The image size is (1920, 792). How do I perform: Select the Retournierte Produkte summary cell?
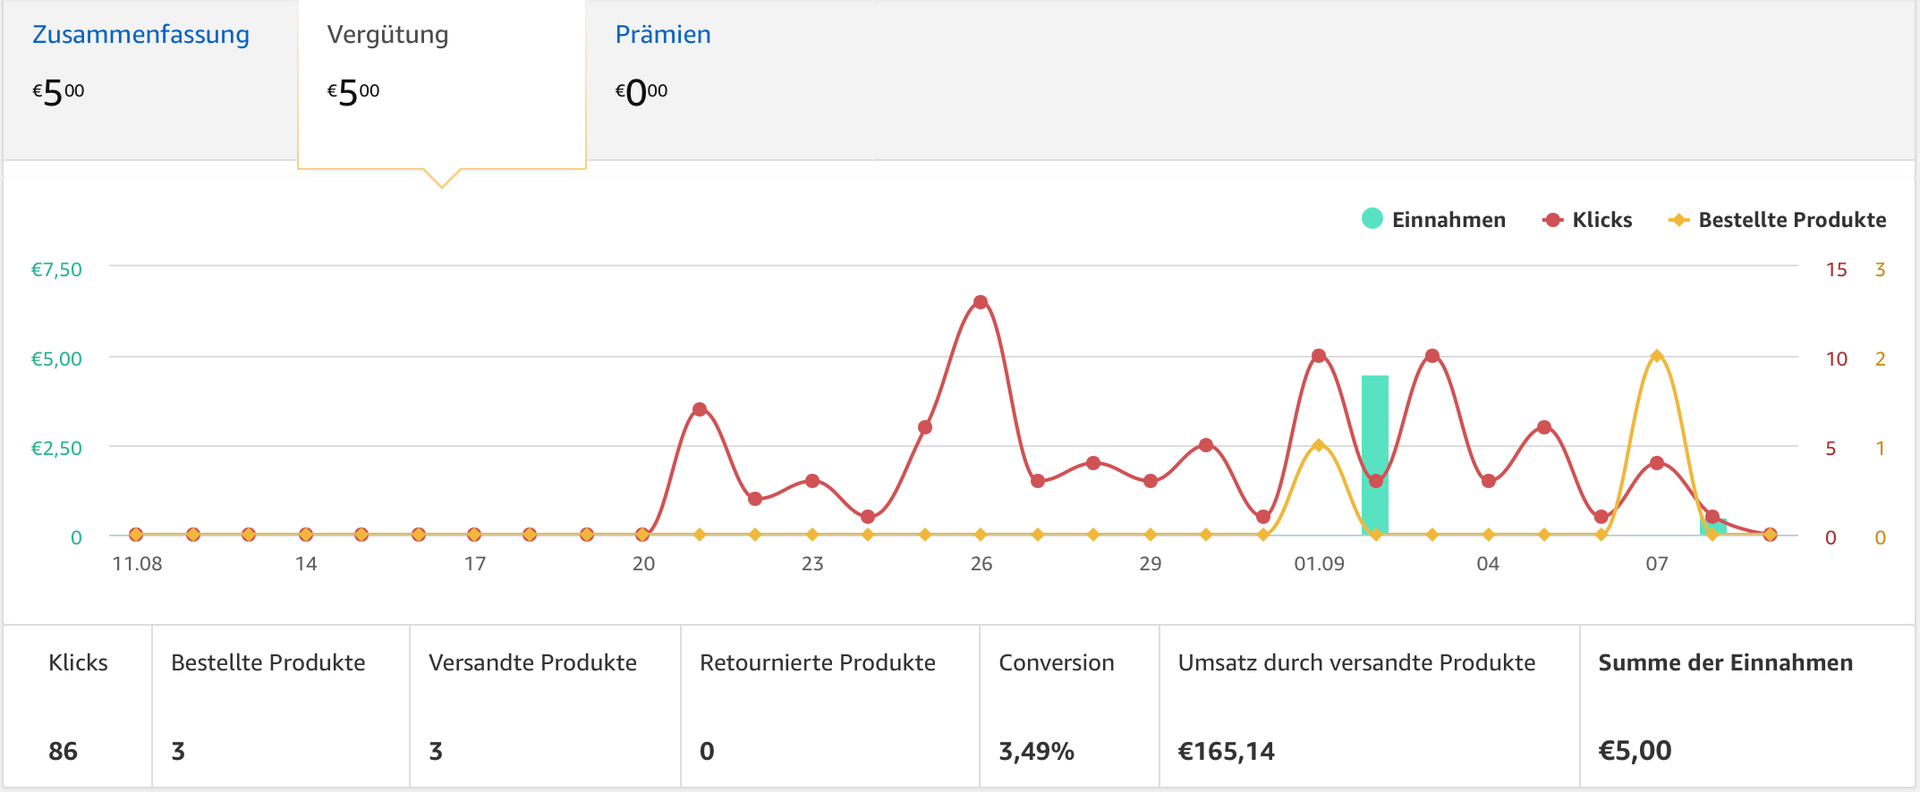830,706
